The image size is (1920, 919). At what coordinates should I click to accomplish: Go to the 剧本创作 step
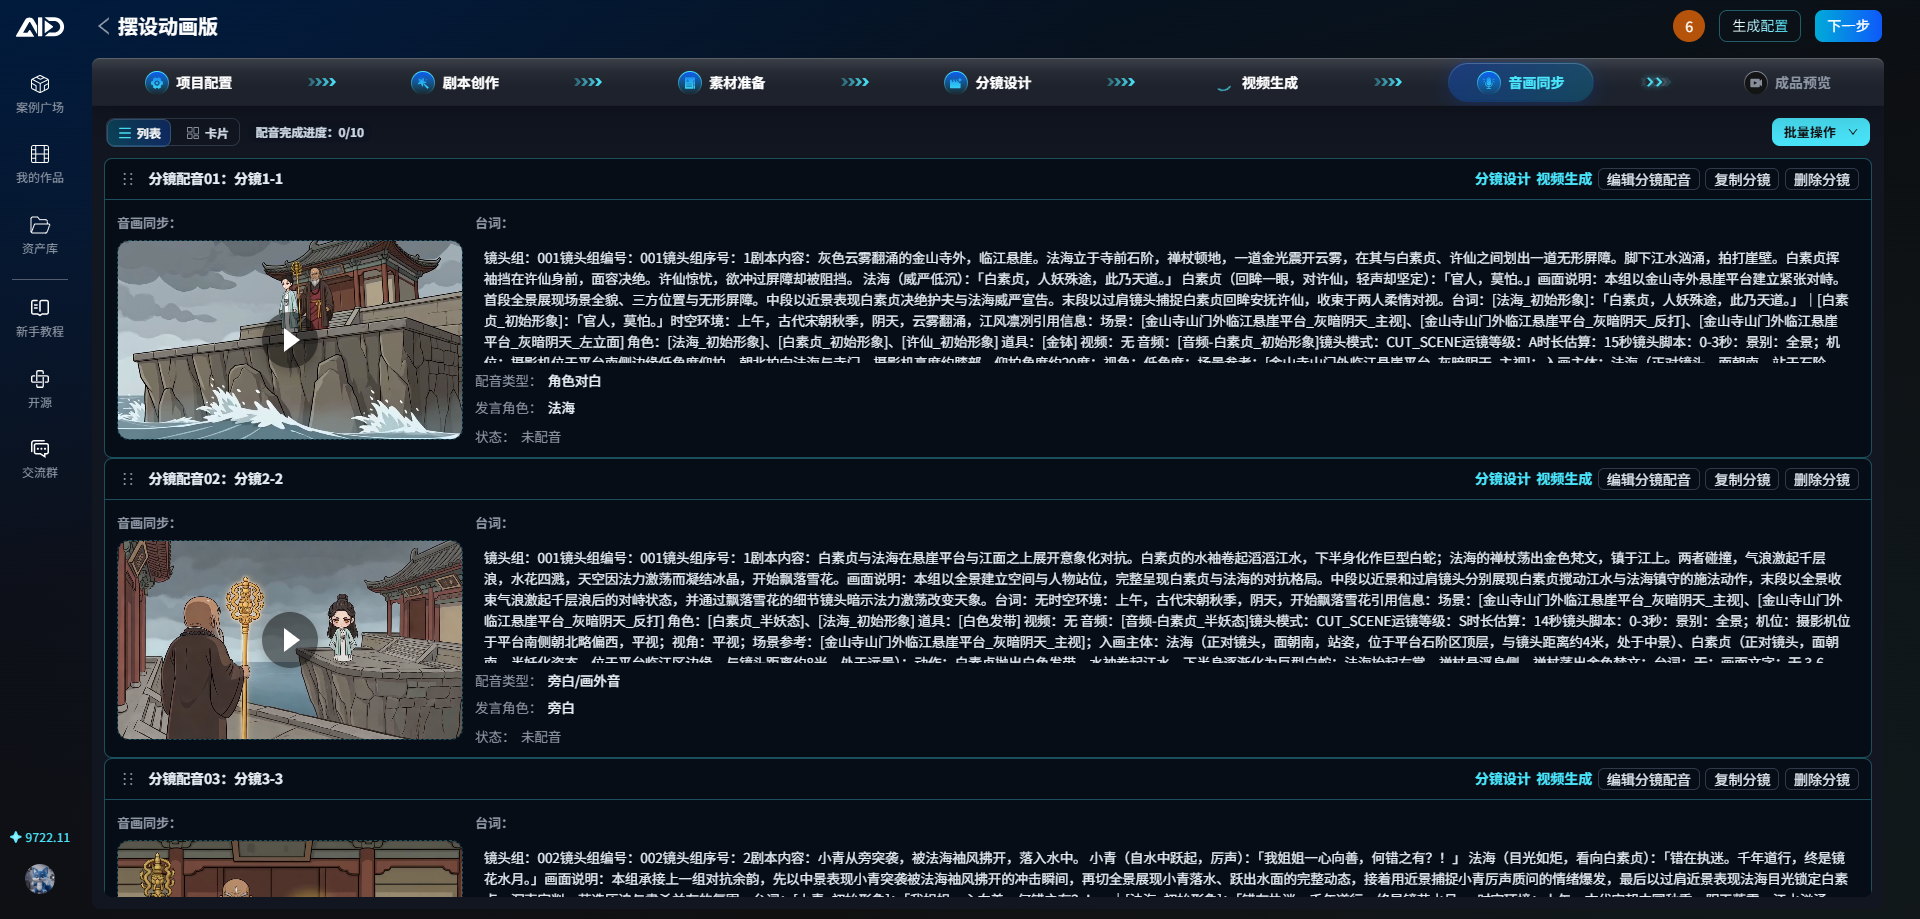coord(455,82)
